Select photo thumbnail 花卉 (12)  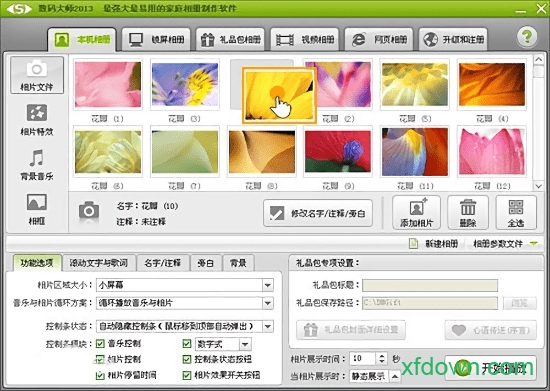pyautogui.click(x=492, y=151)
